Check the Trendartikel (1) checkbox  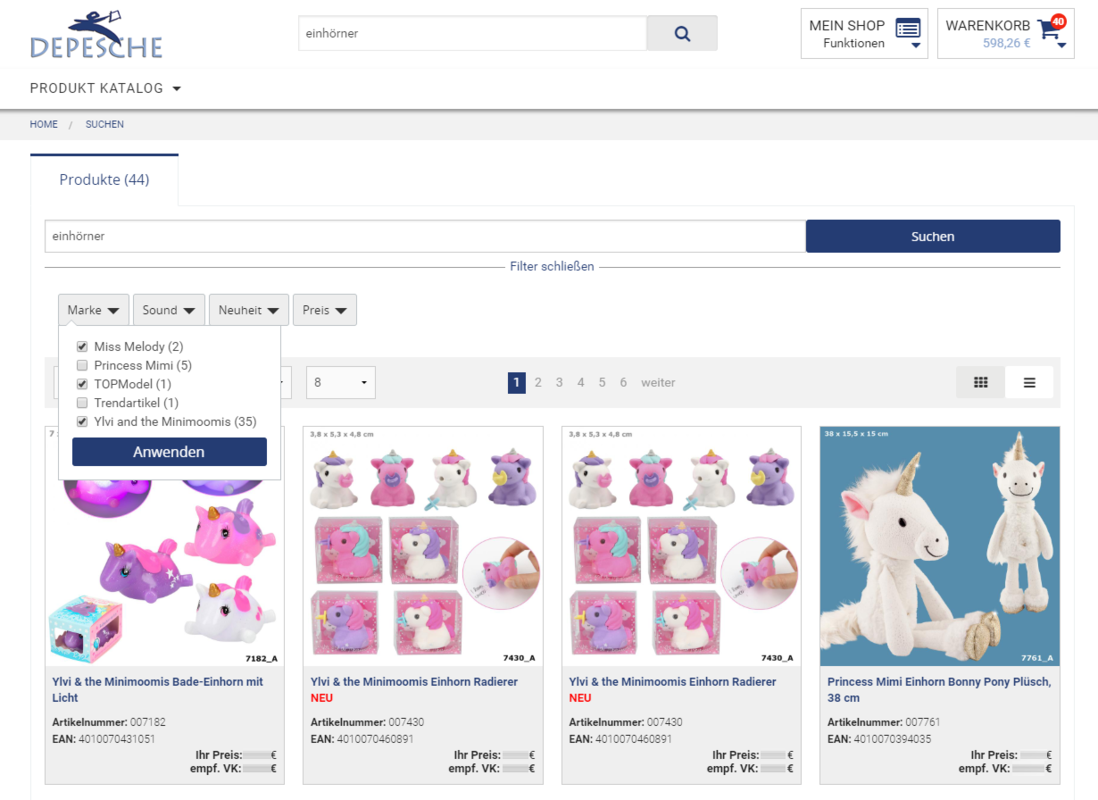(x=82, y=403)
